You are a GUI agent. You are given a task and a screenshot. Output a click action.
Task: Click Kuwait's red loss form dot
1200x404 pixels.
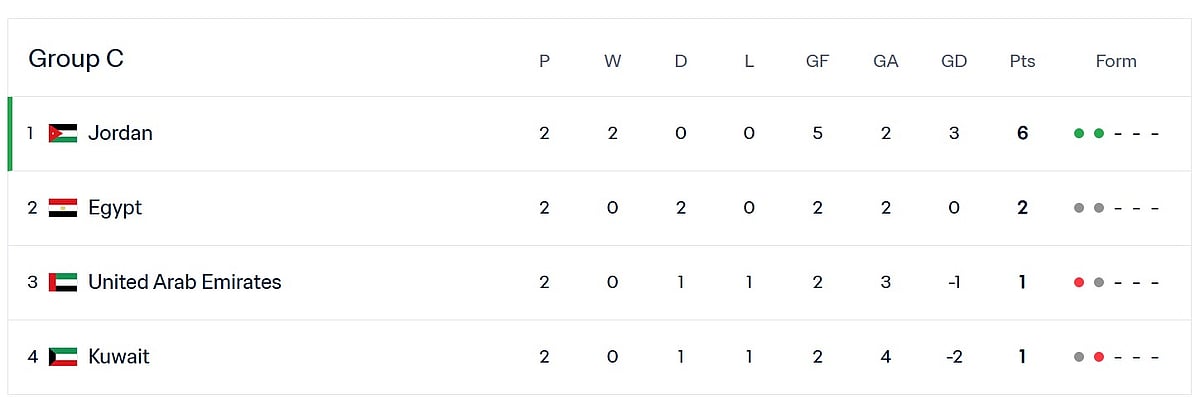[x=1099, y=357]
